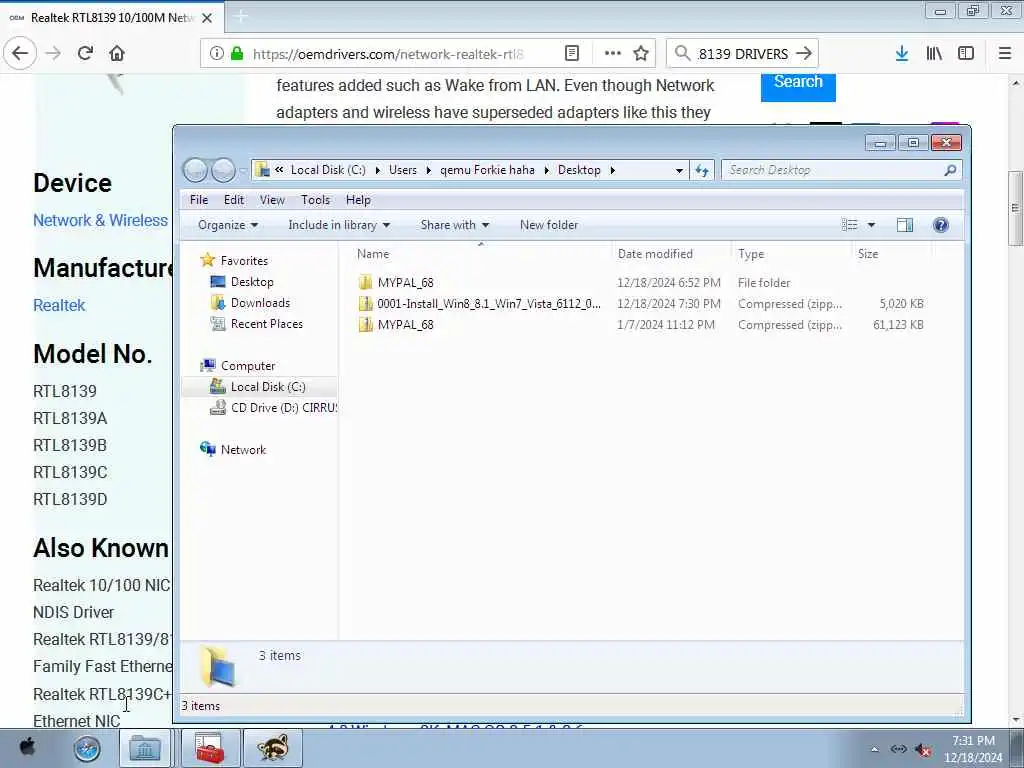The image size is (1024, 768).
Task: Open the Organize dropdown
Action: tap(228, 225)
